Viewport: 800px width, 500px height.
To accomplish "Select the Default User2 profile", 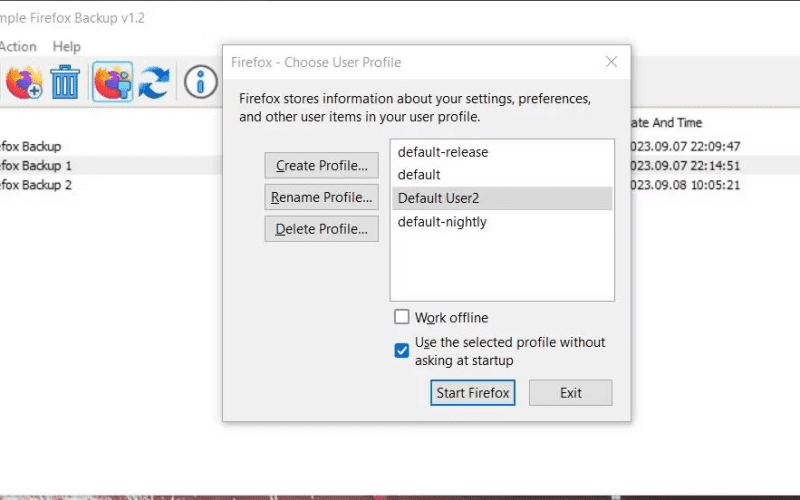I will 502,198.
